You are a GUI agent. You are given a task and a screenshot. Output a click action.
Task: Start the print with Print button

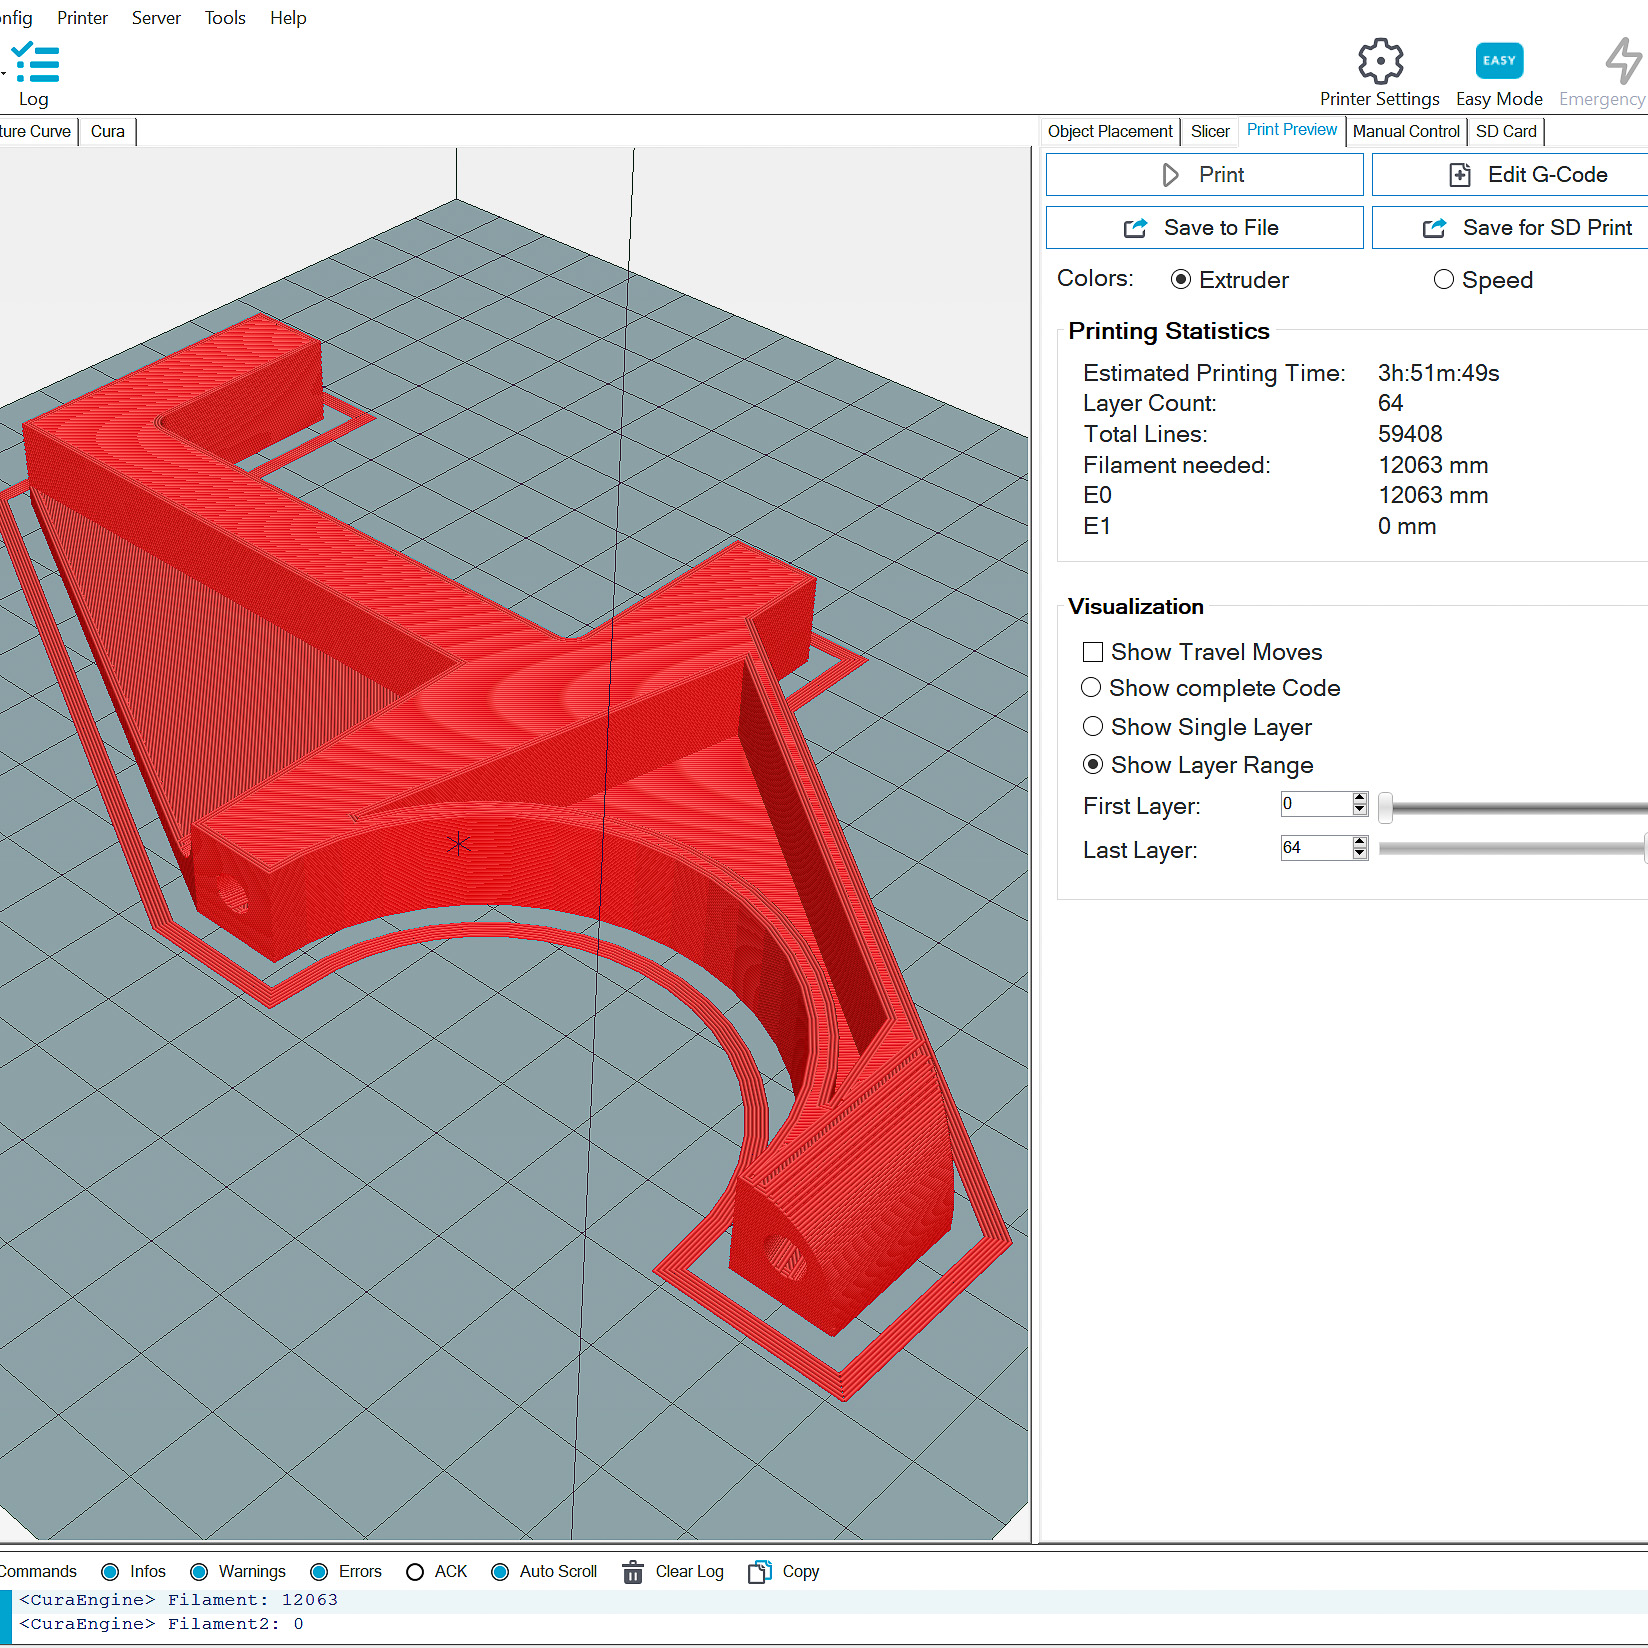(x=1204, y=175)
